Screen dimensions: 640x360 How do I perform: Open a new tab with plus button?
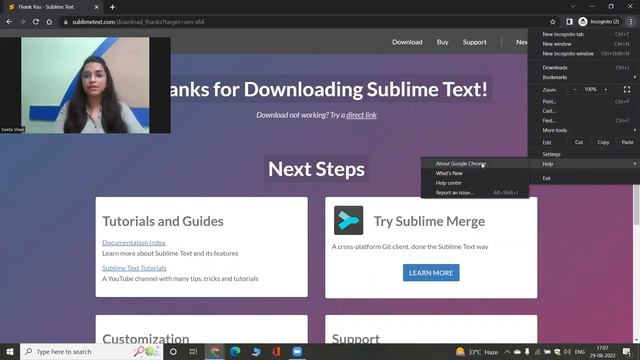tap(112, 7)
